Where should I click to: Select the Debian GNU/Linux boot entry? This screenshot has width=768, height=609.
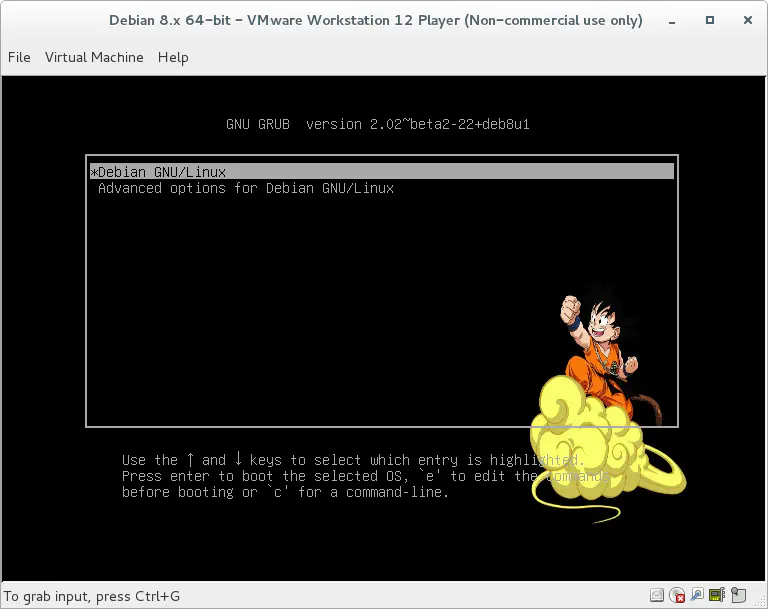click(382, 172)
